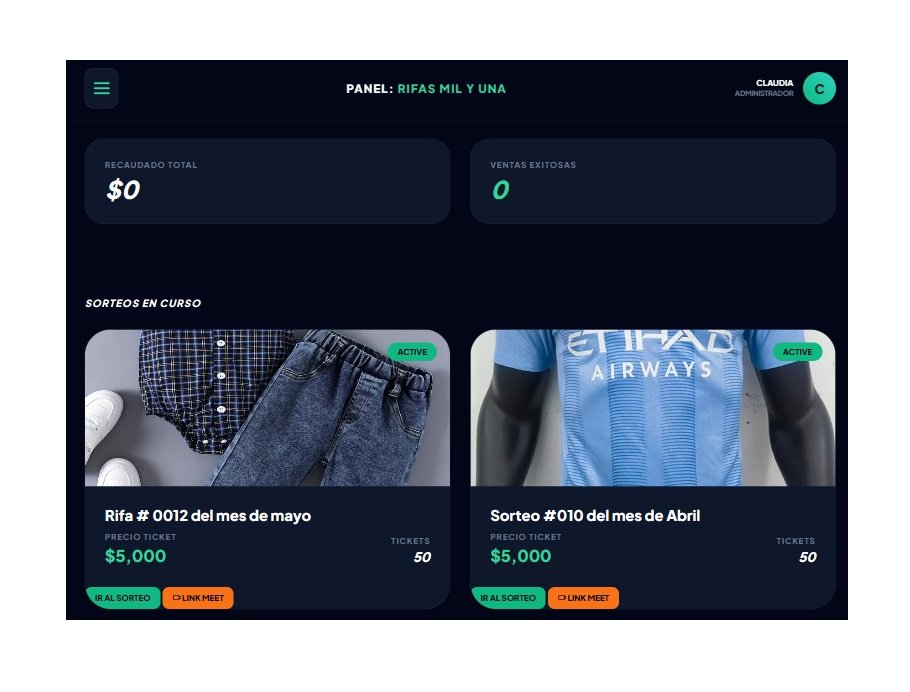Click video icon on Sorteo #010 Link Meet
The height and width of the screenshot is (692, 910).
562,598
